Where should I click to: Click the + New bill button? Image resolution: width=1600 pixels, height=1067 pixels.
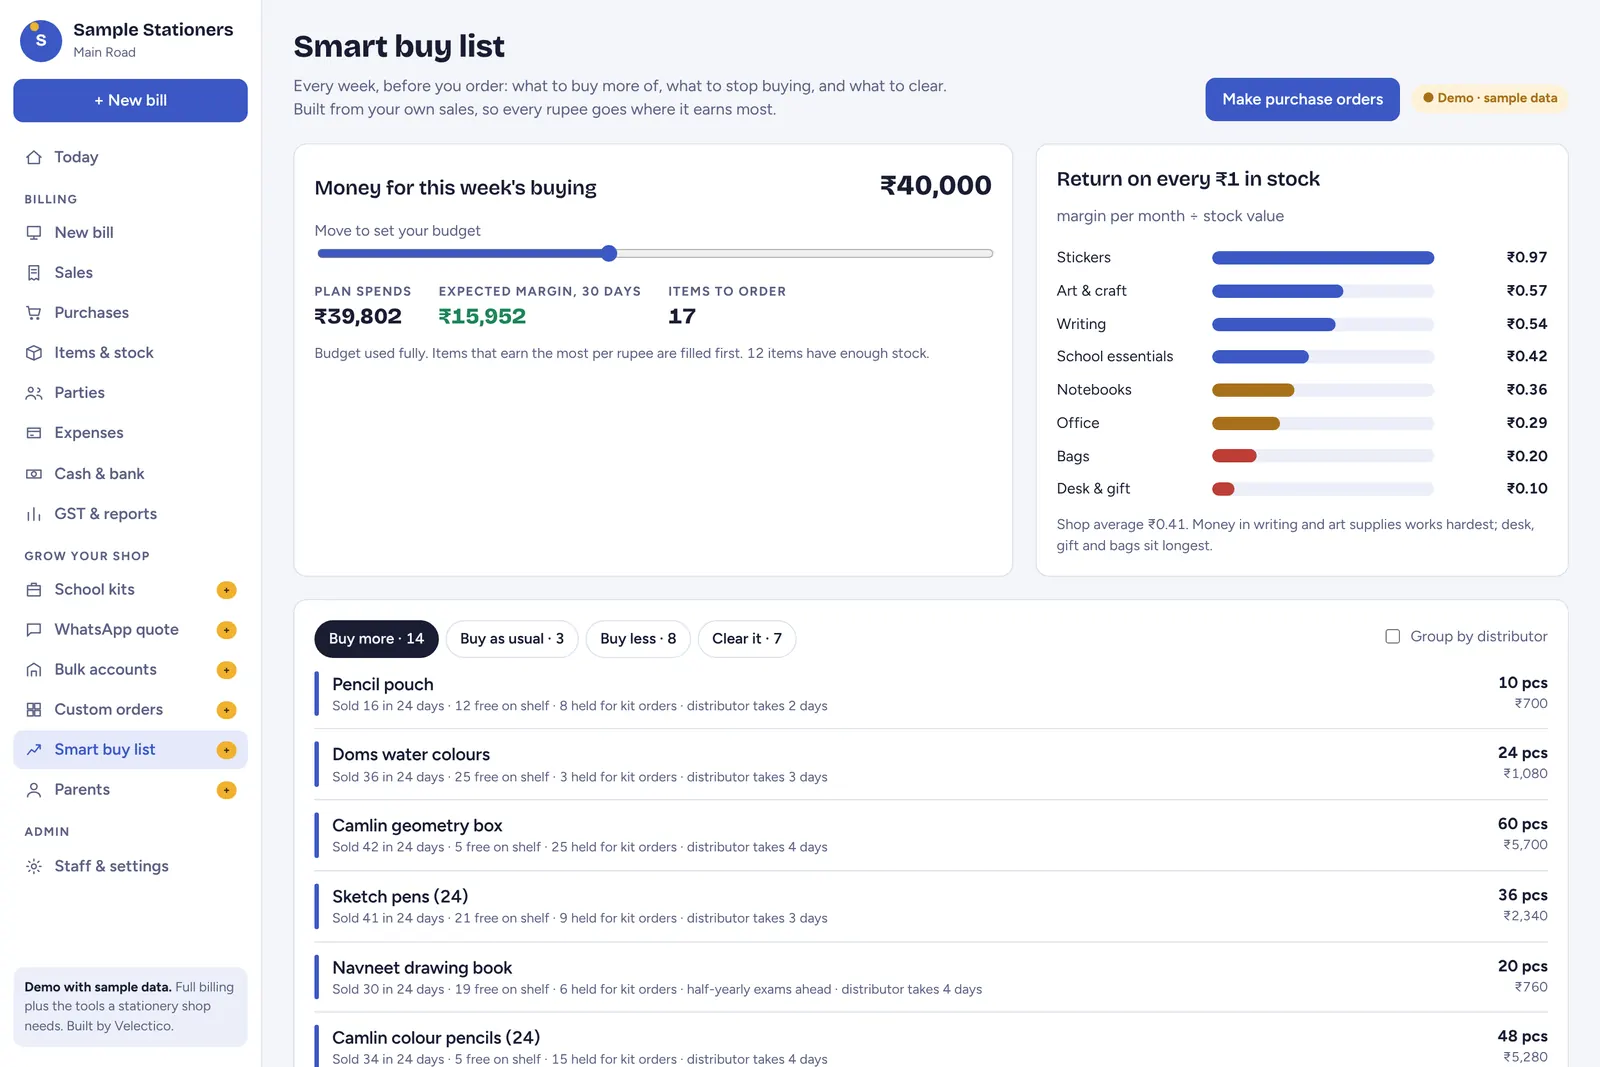pos(130,100)
